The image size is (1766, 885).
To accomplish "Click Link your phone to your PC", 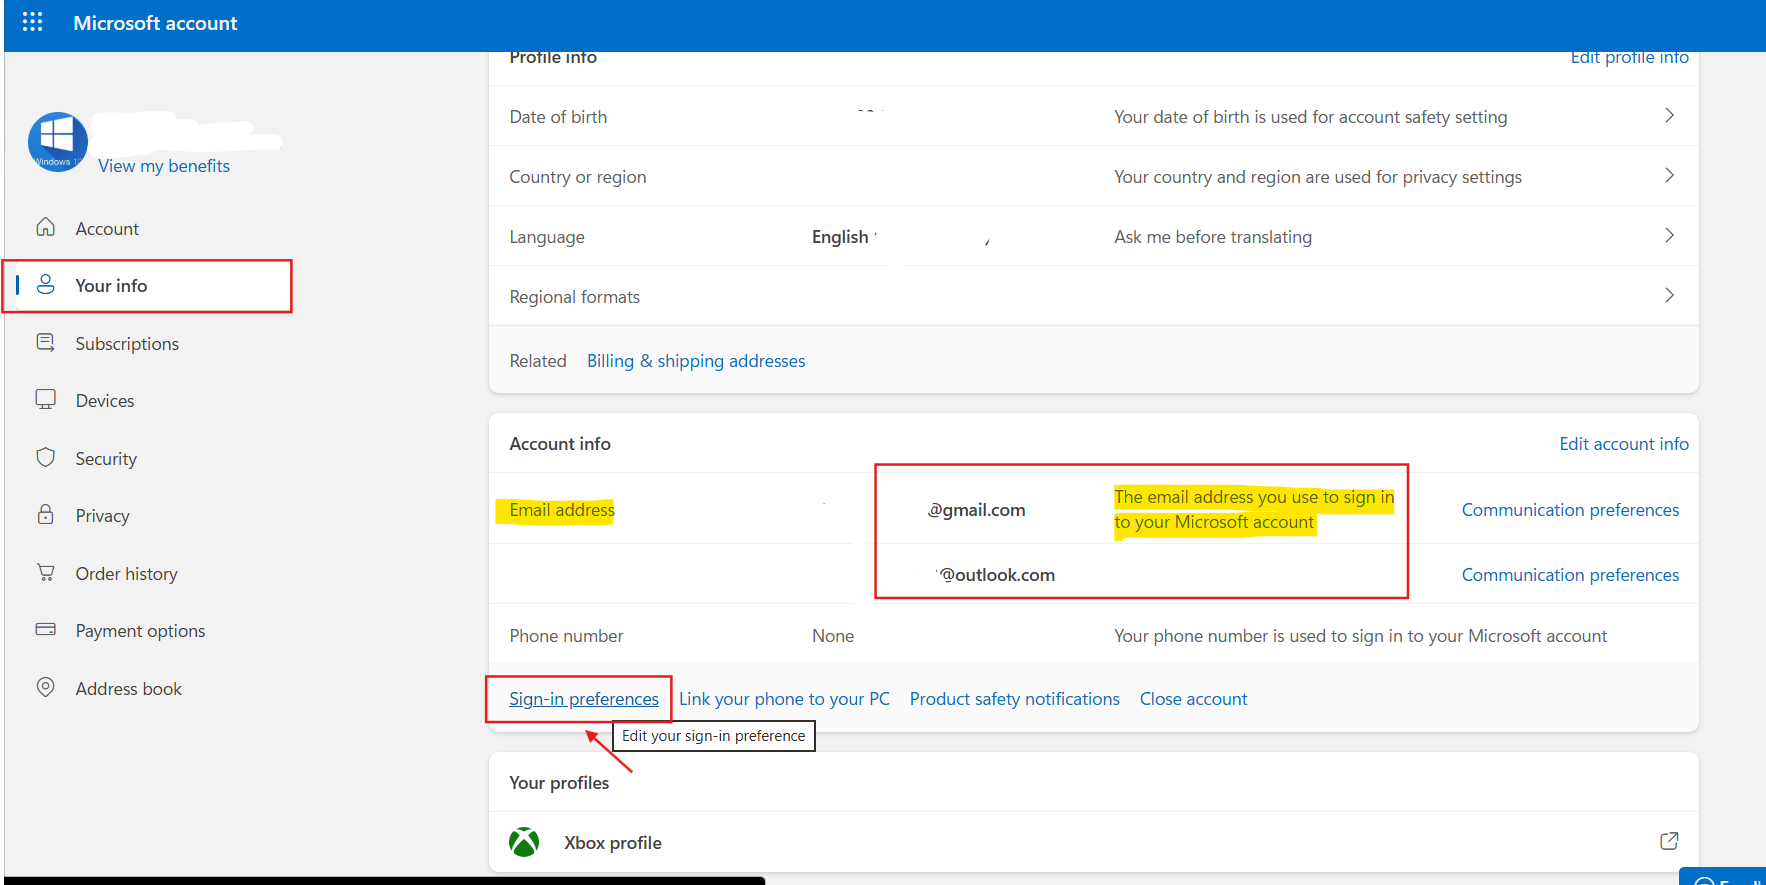I will [784, 699].
